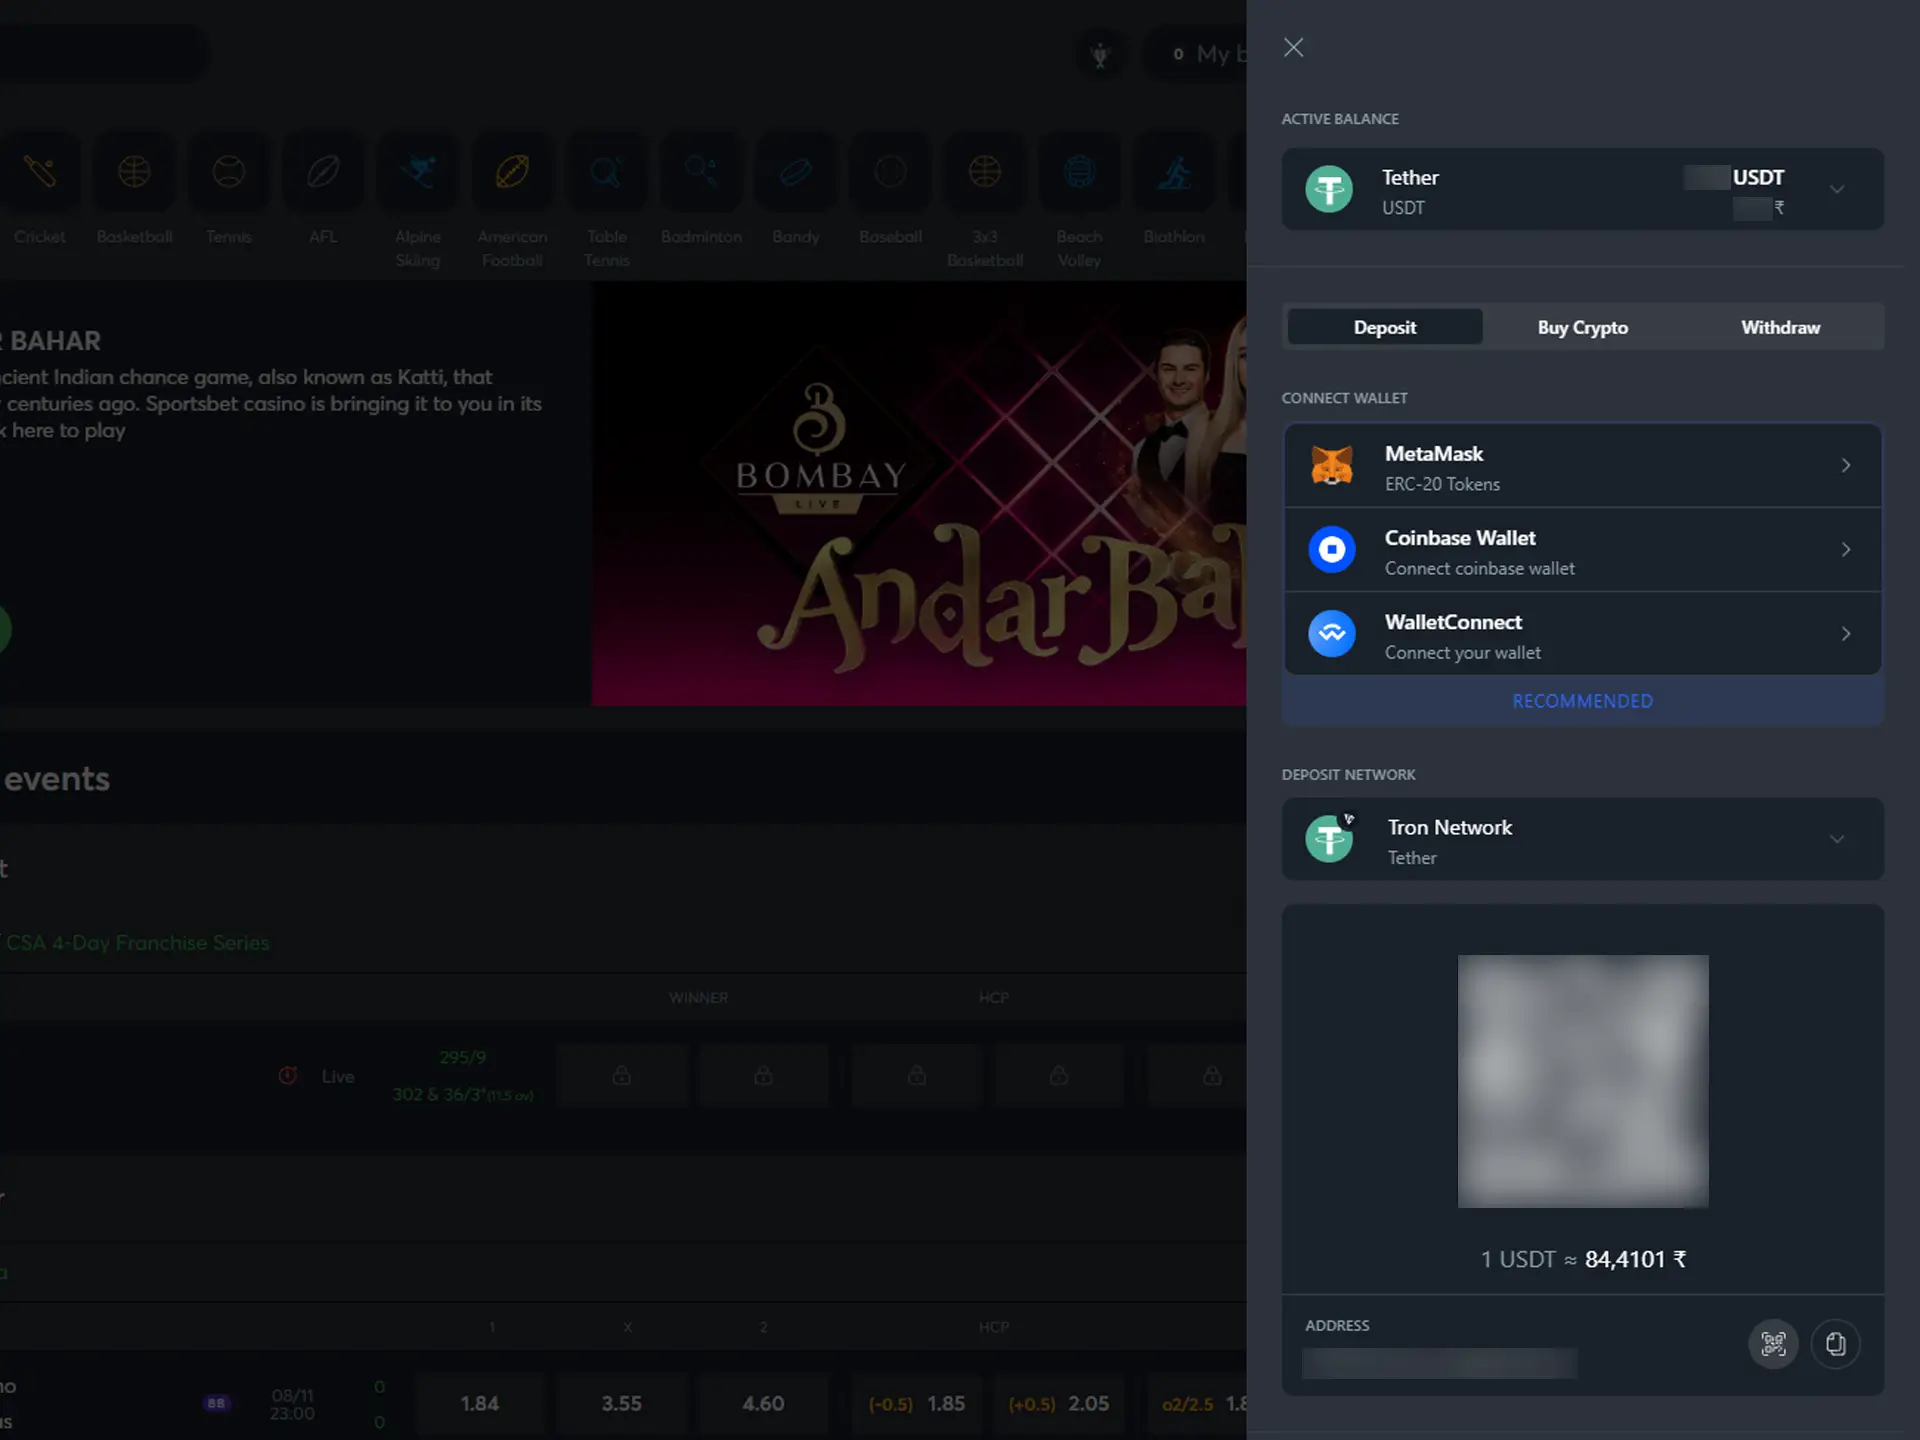This screenshot has width=1920, height=1440.
Task: Click the Tether USDT currency icon
Action: click(1329, 189)
